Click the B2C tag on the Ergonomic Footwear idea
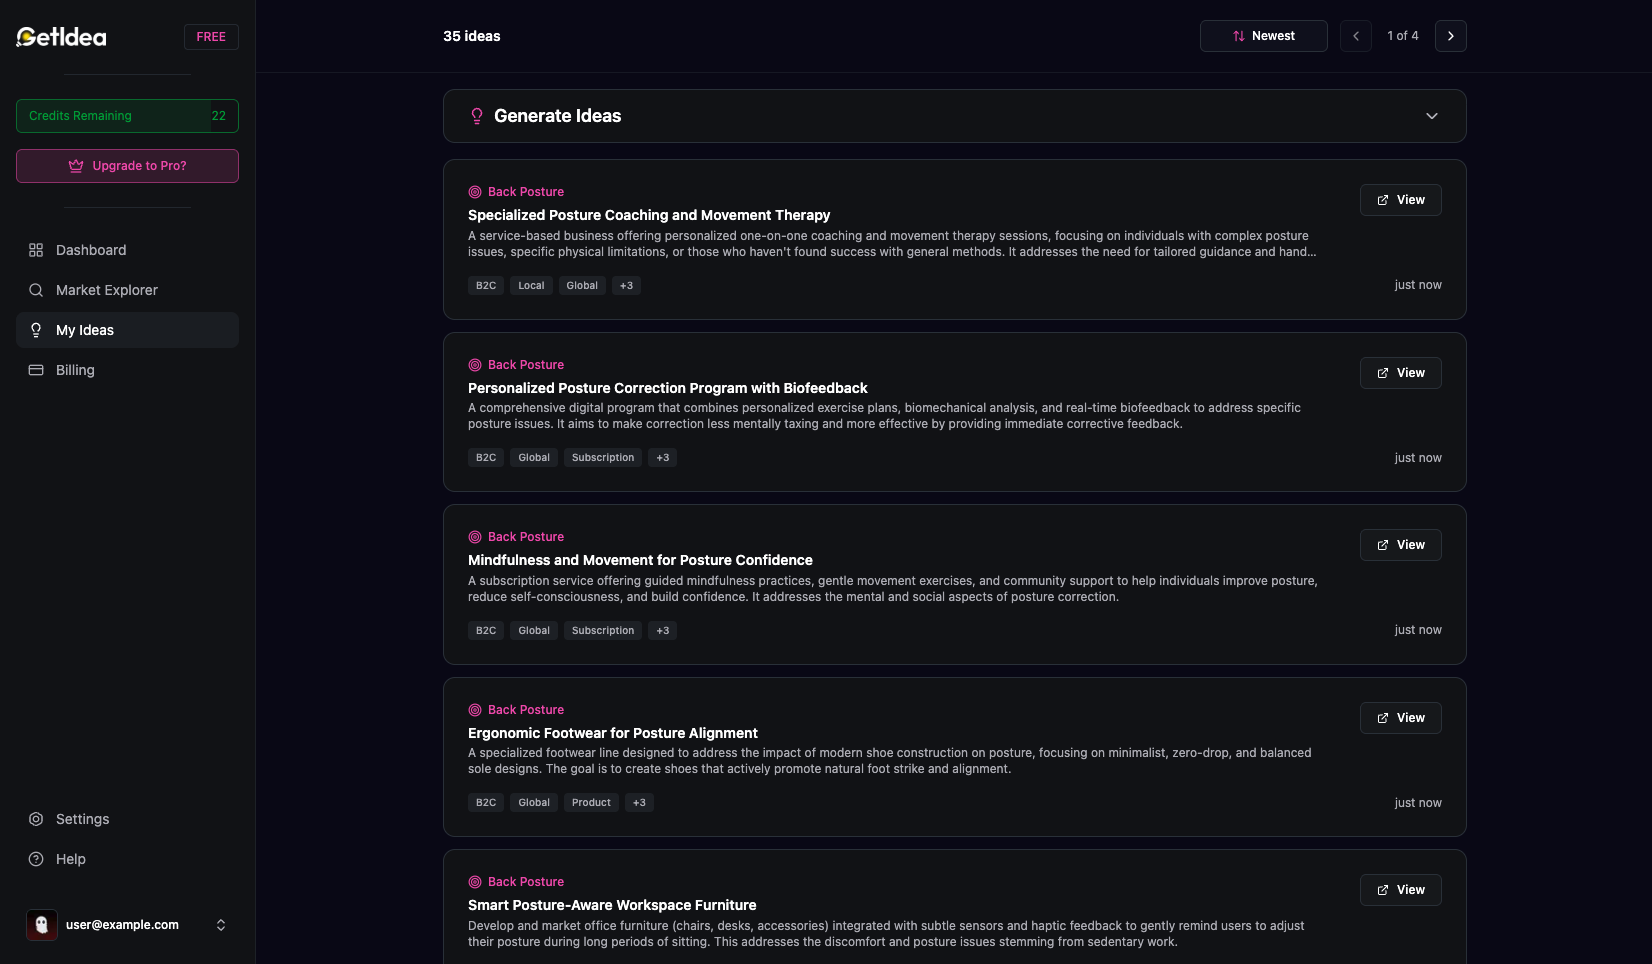The image size is (1652, 964). point(485,802)
